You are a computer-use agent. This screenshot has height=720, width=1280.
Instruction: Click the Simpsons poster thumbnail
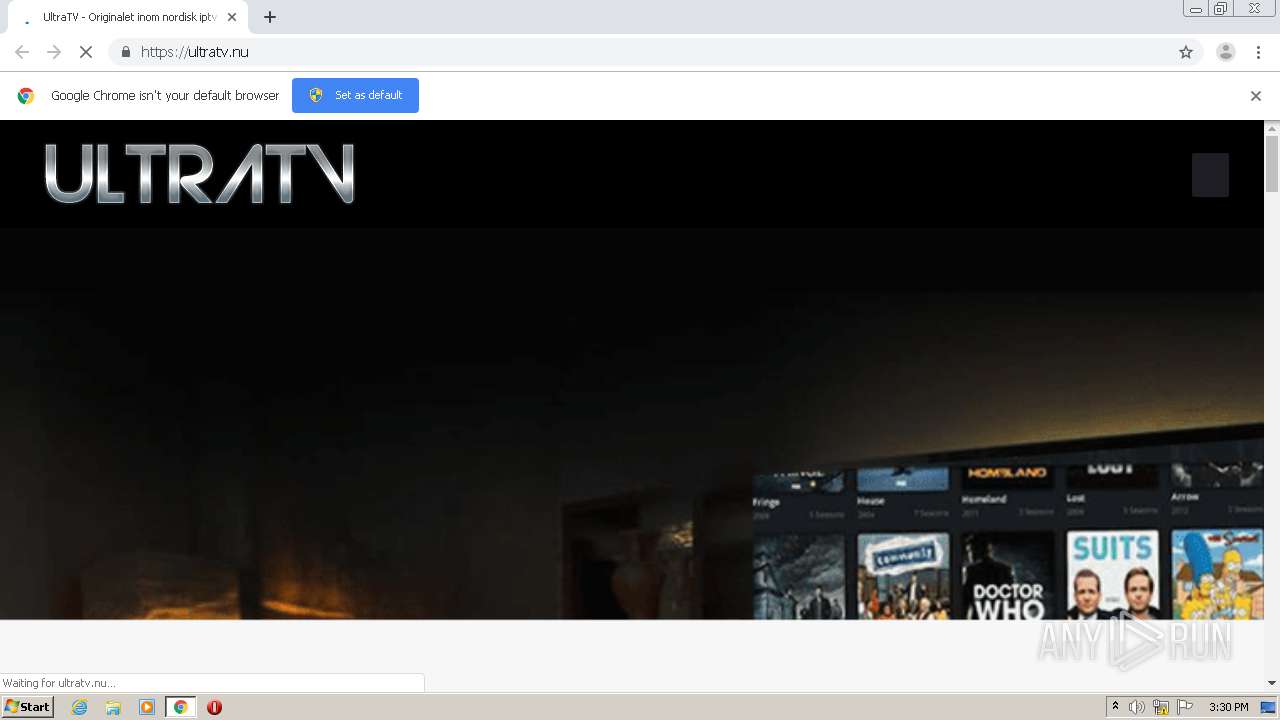coord(1217,574)
